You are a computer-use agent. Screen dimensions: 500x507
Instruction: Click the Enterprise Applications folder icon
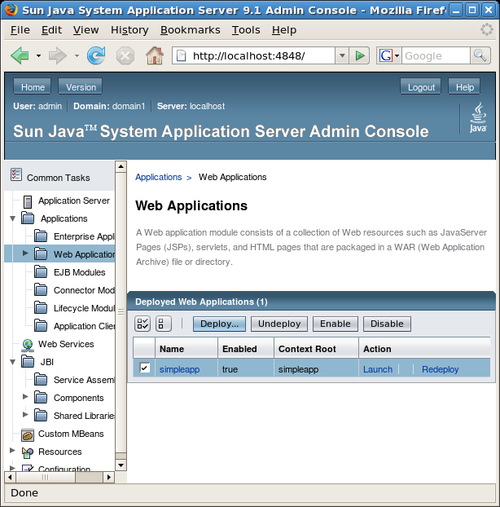41,236
